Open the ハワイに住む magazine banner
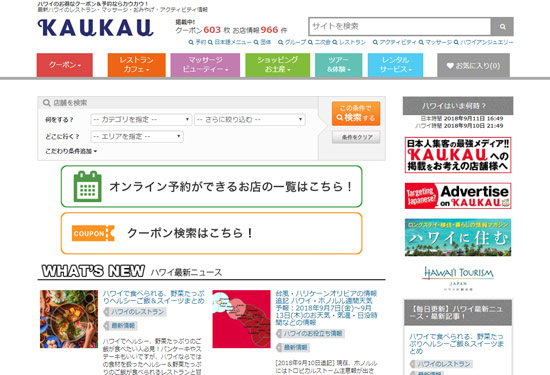This screenshot has height=375, width=550. pos(458,237)
